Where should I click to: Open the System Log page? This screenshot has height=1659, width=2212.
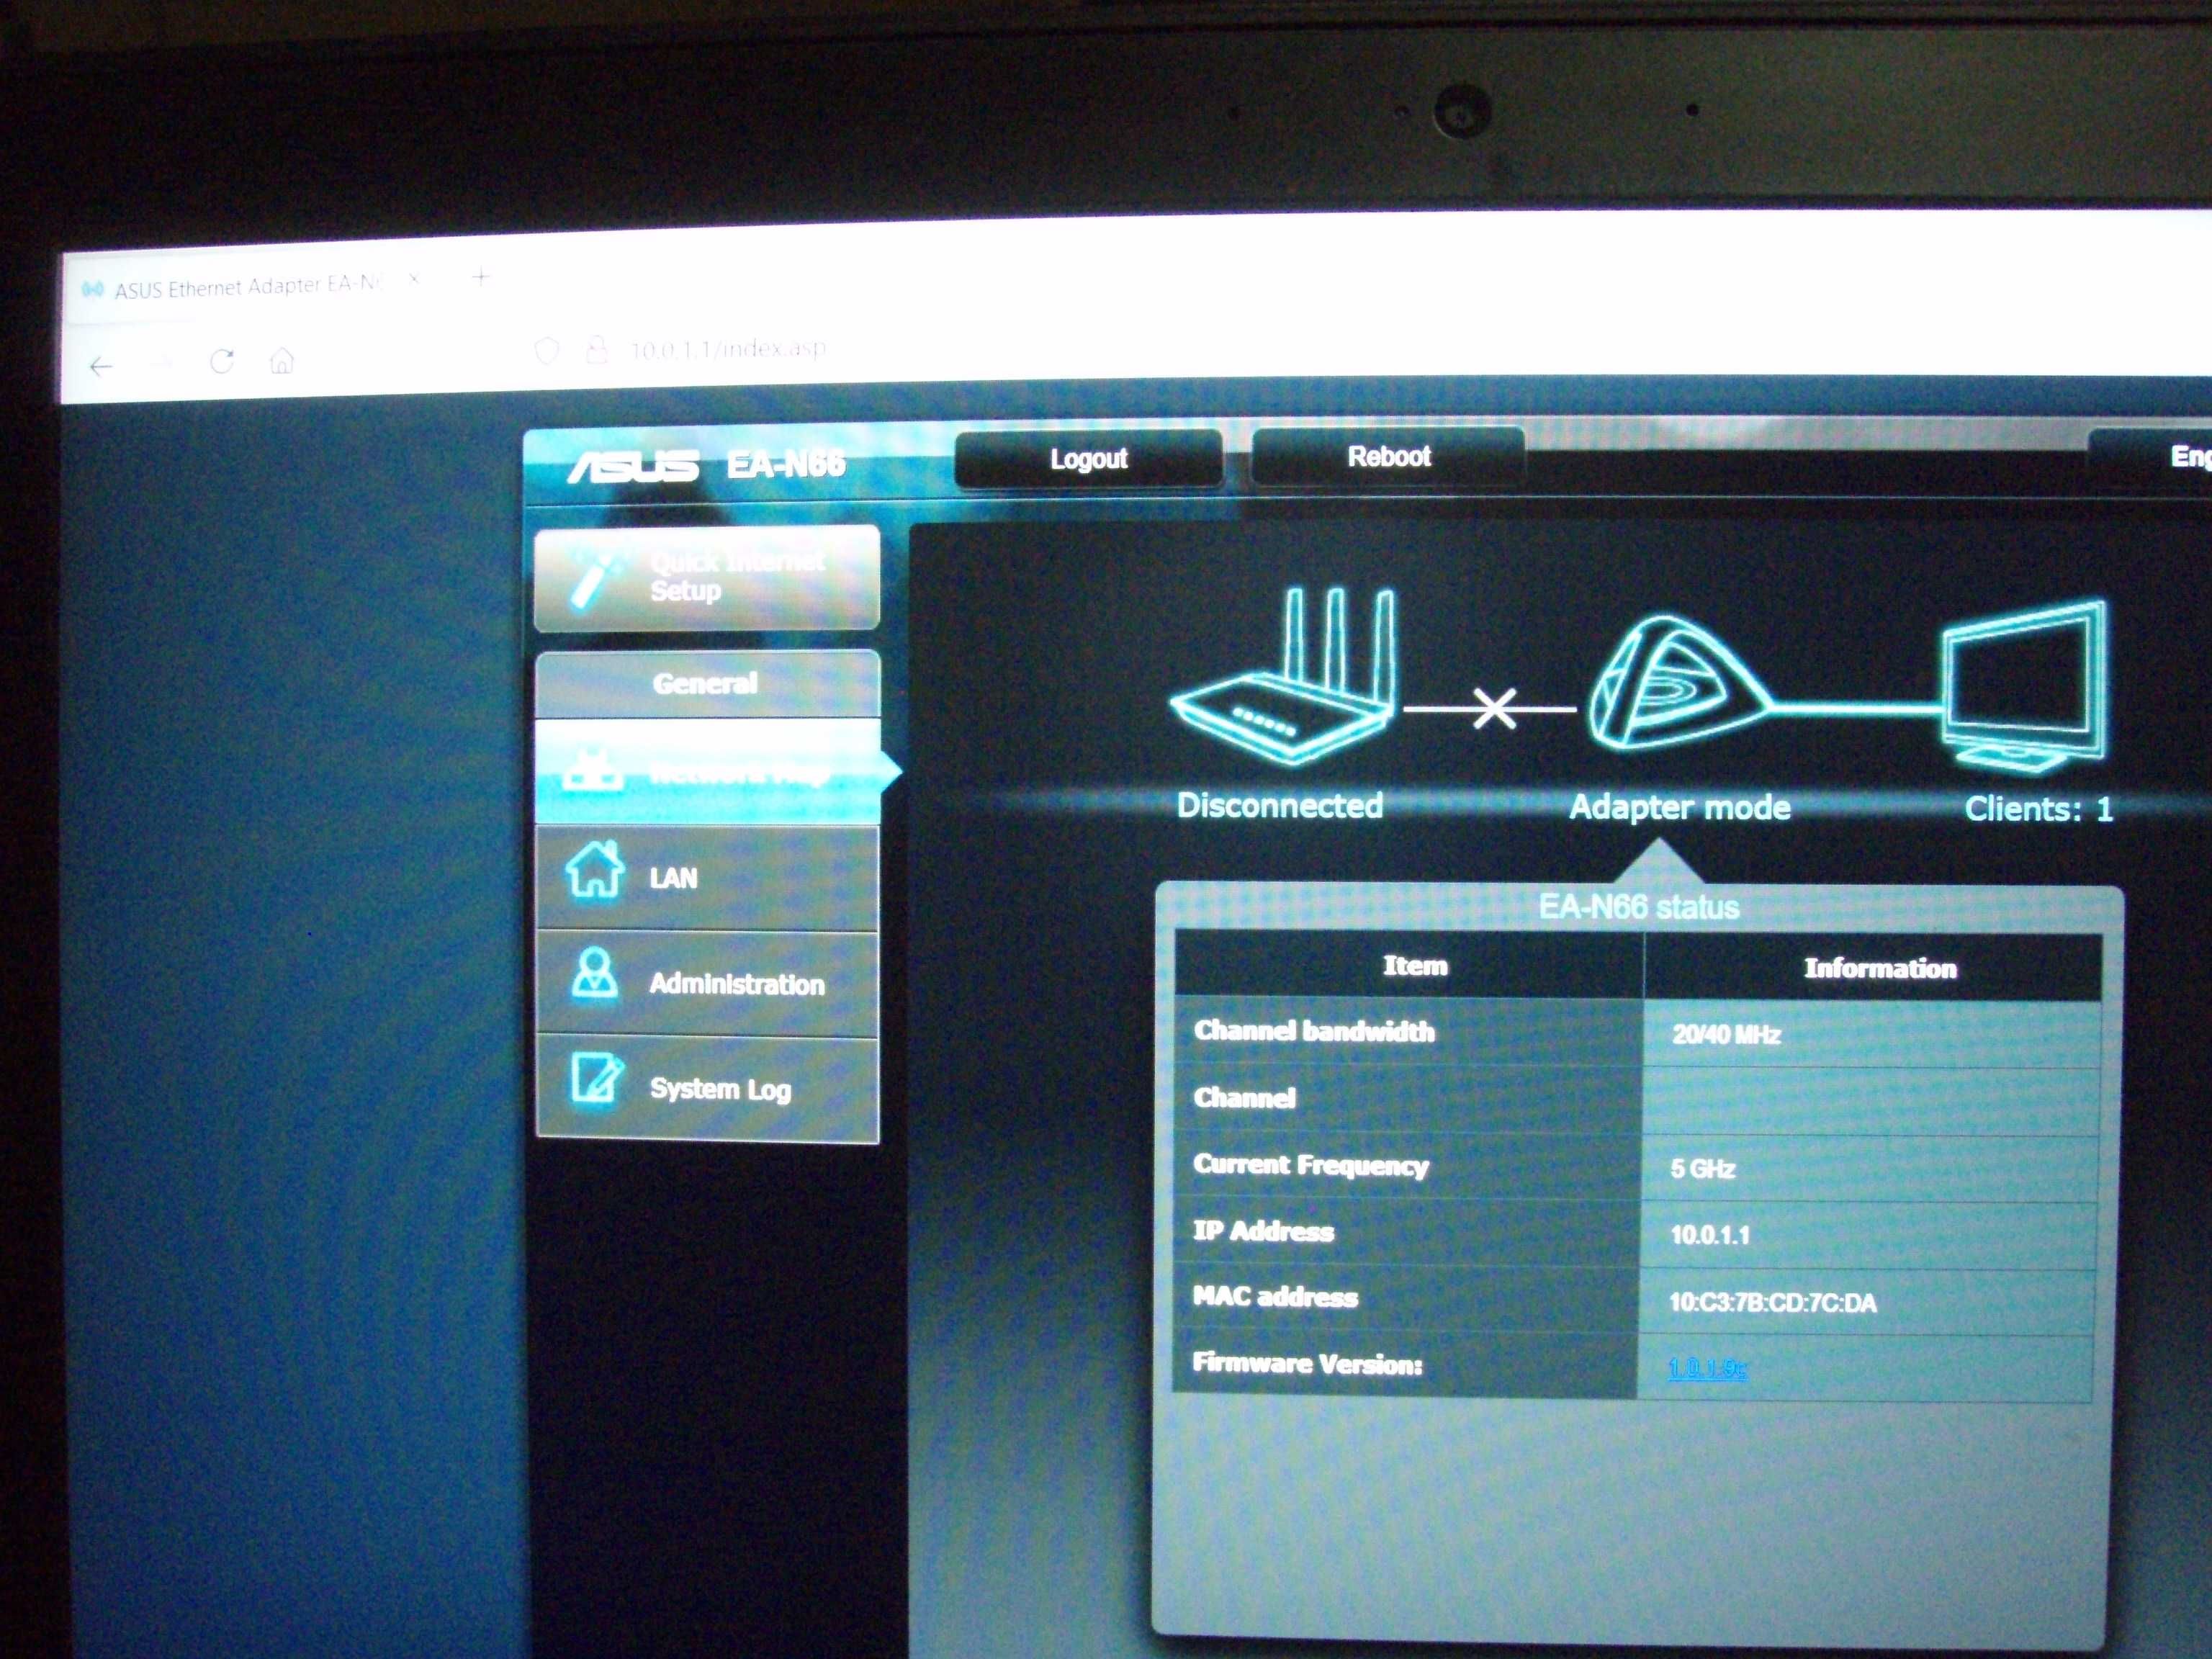(708, 1089)
